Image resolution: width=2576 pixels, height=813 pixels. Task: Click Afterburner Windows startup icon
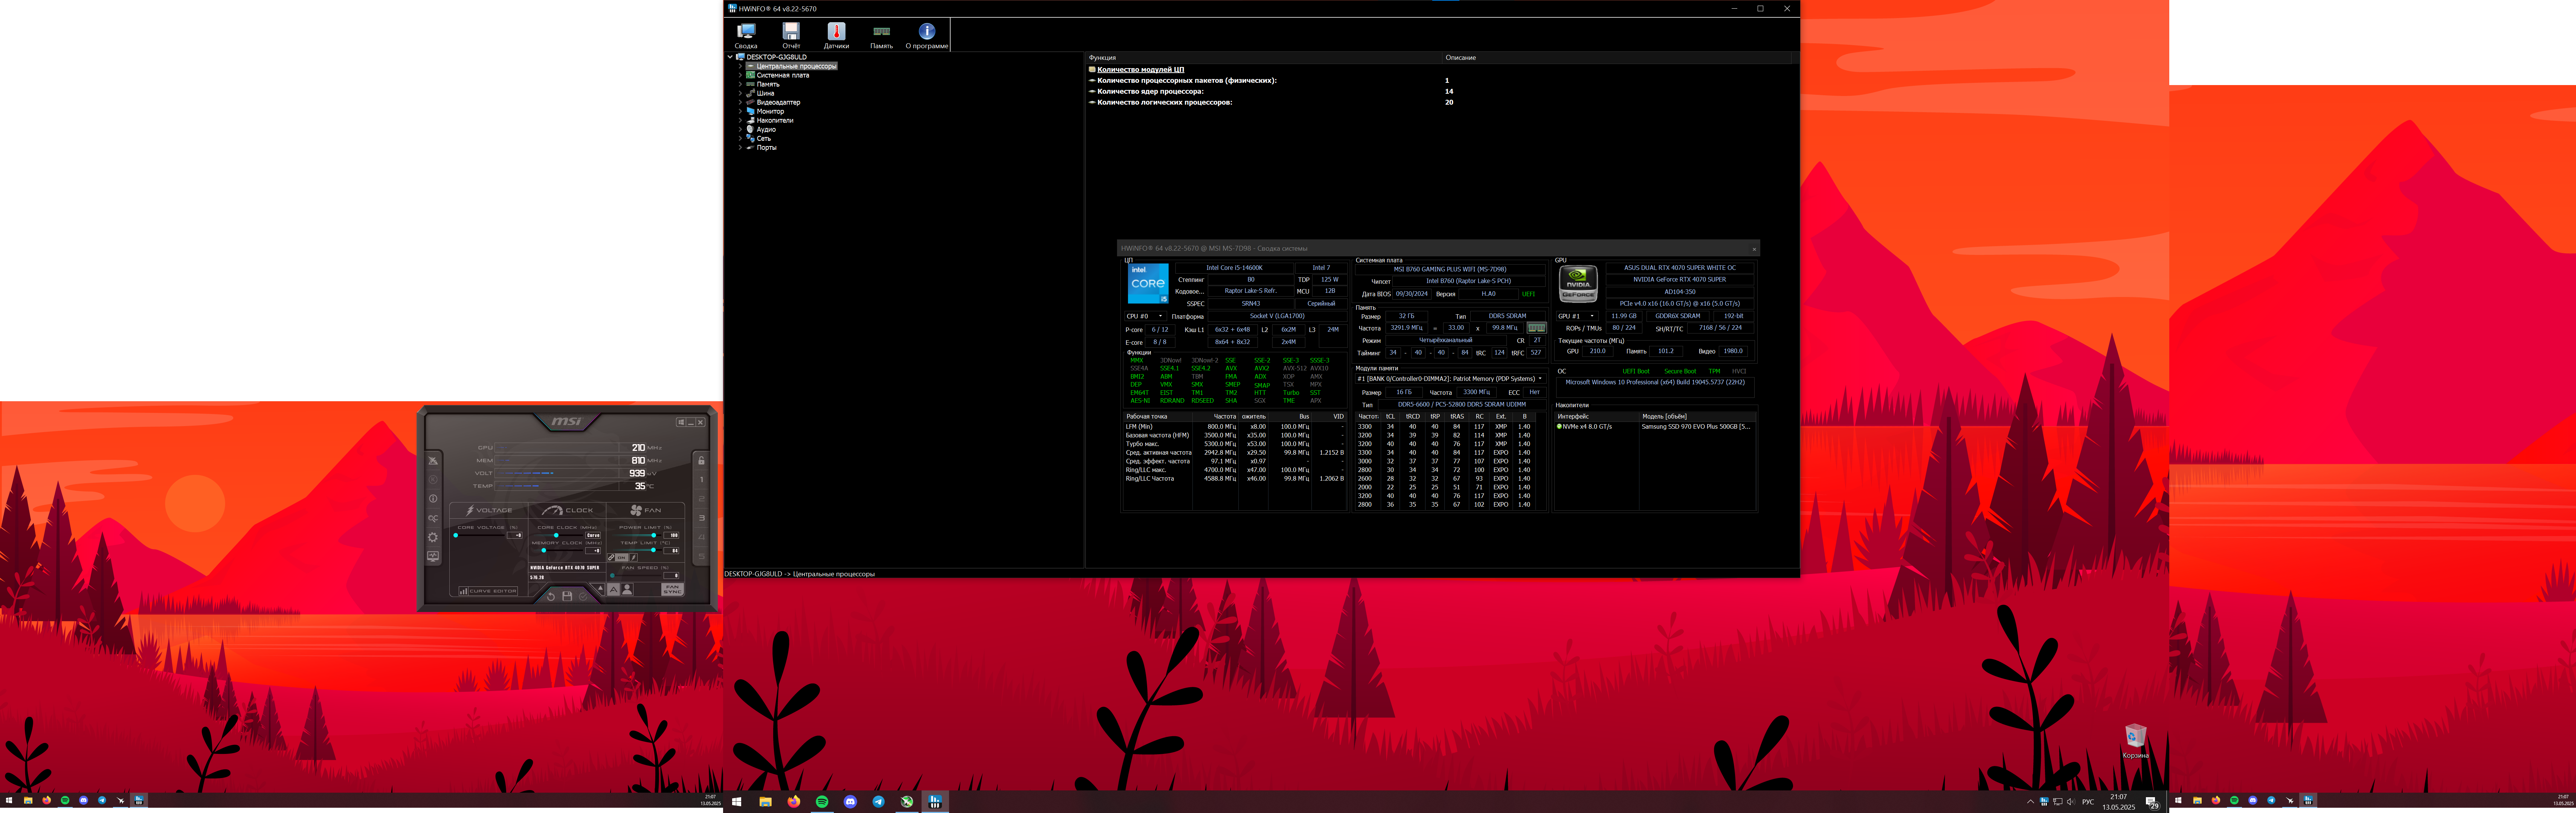(681, 422)
